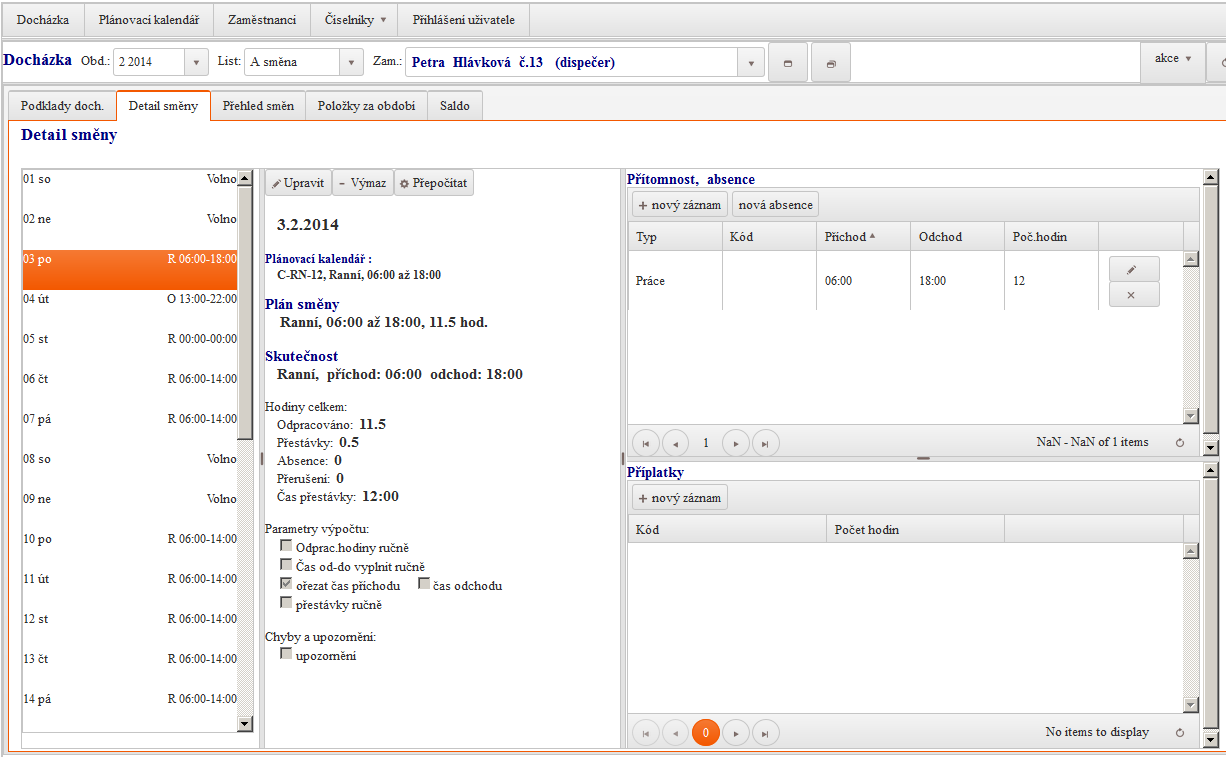Screen dimensions: 1226x757
Task: Toggle the 'ořezat čas příchodu' checkbox
Action: (286, 584)
